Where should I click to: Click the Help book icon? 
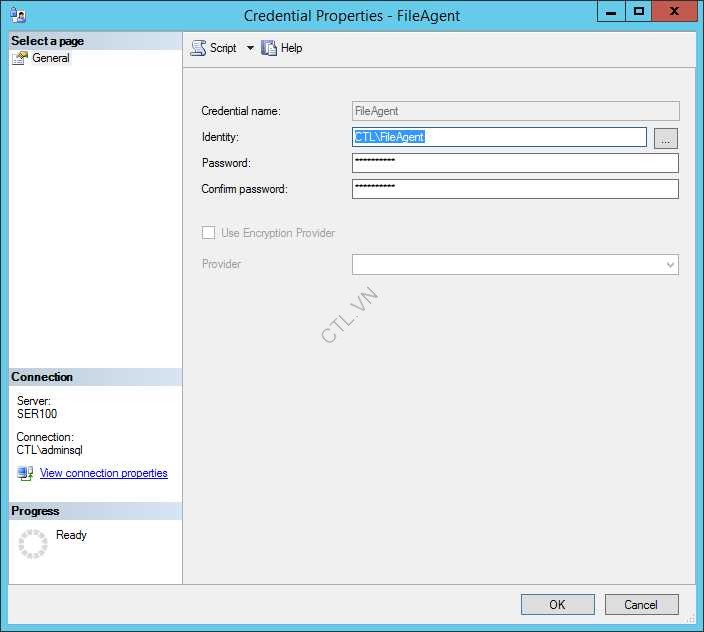coord(269,48)
